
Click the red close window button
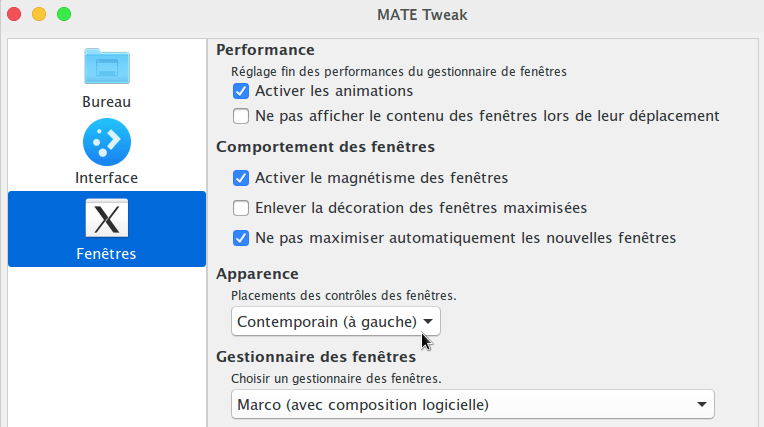pos(14,14)
